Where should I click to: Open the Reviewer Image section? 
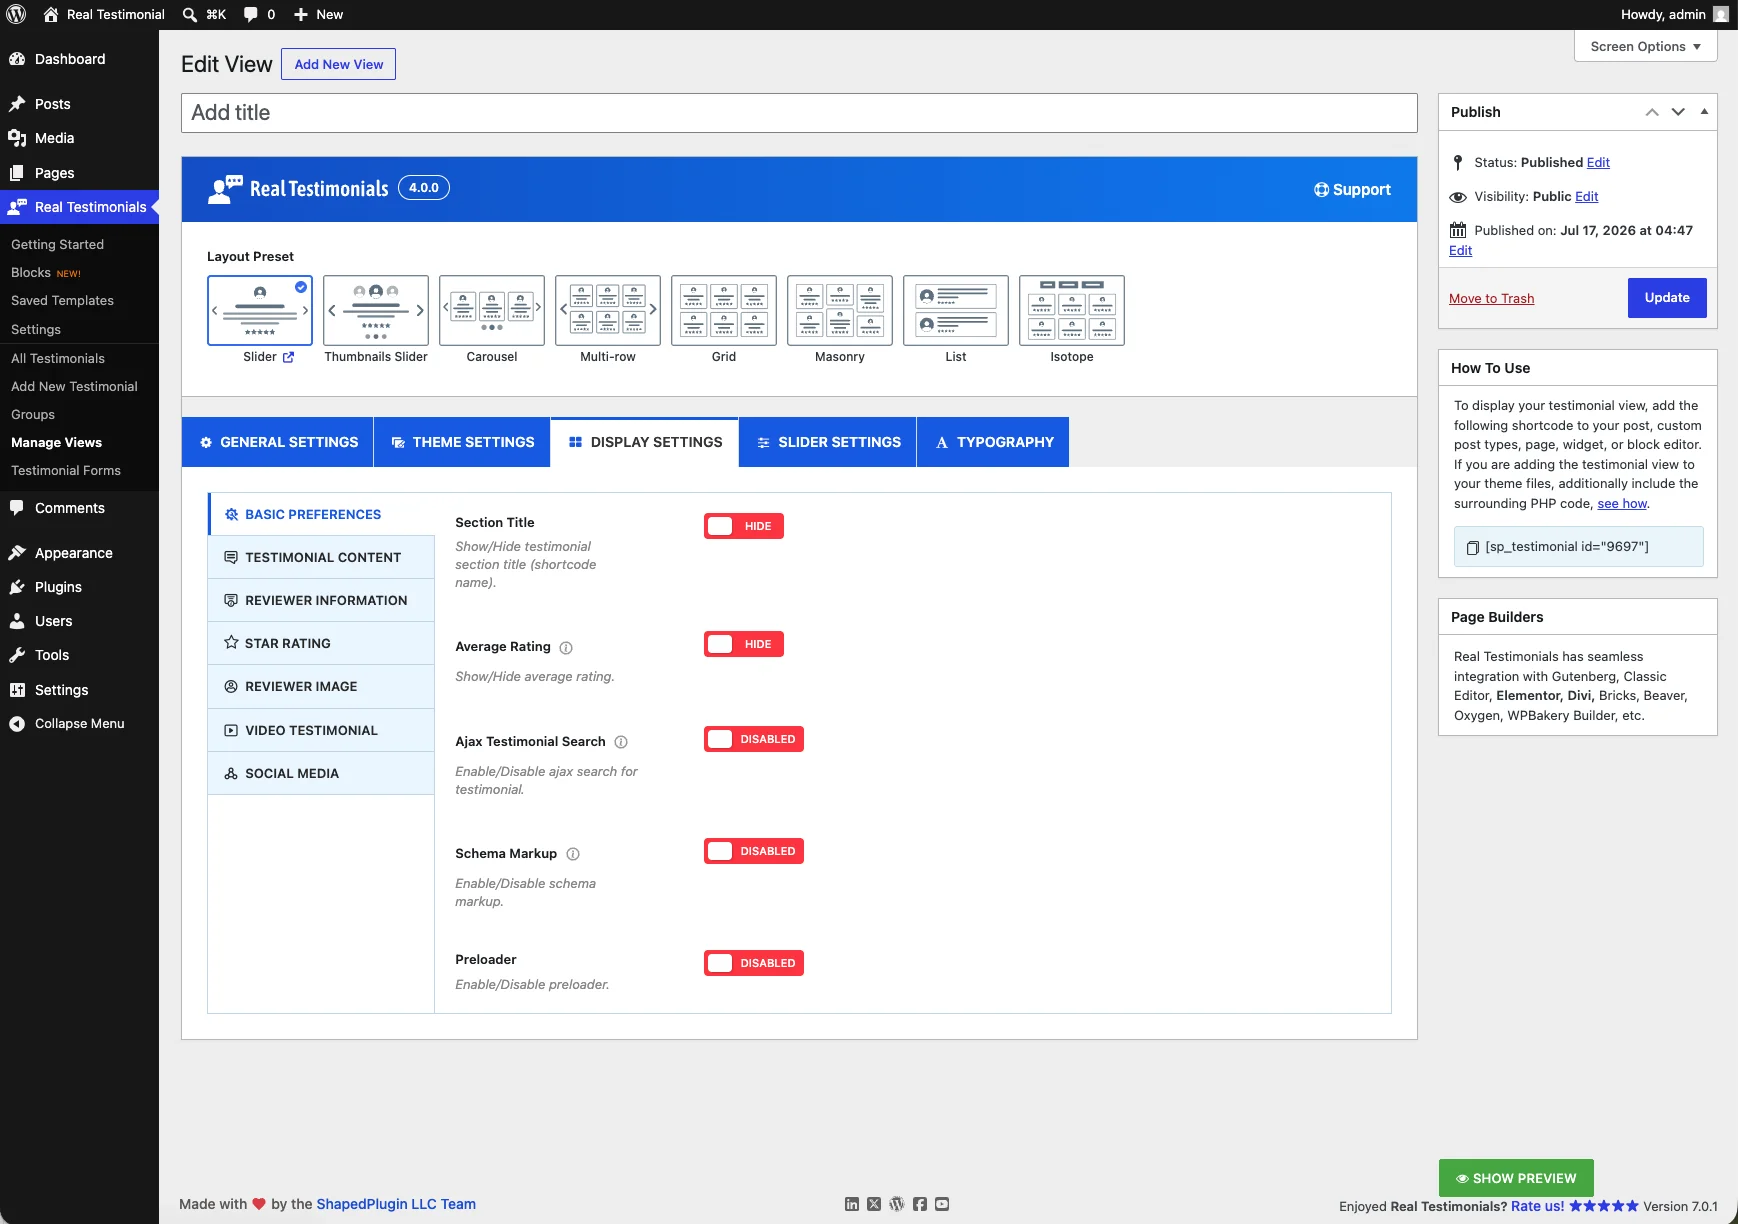point(322,686)
